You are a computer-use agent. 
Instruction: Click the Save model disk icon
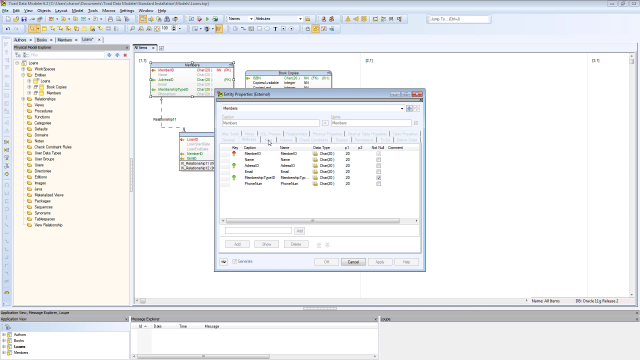[24, 19]
